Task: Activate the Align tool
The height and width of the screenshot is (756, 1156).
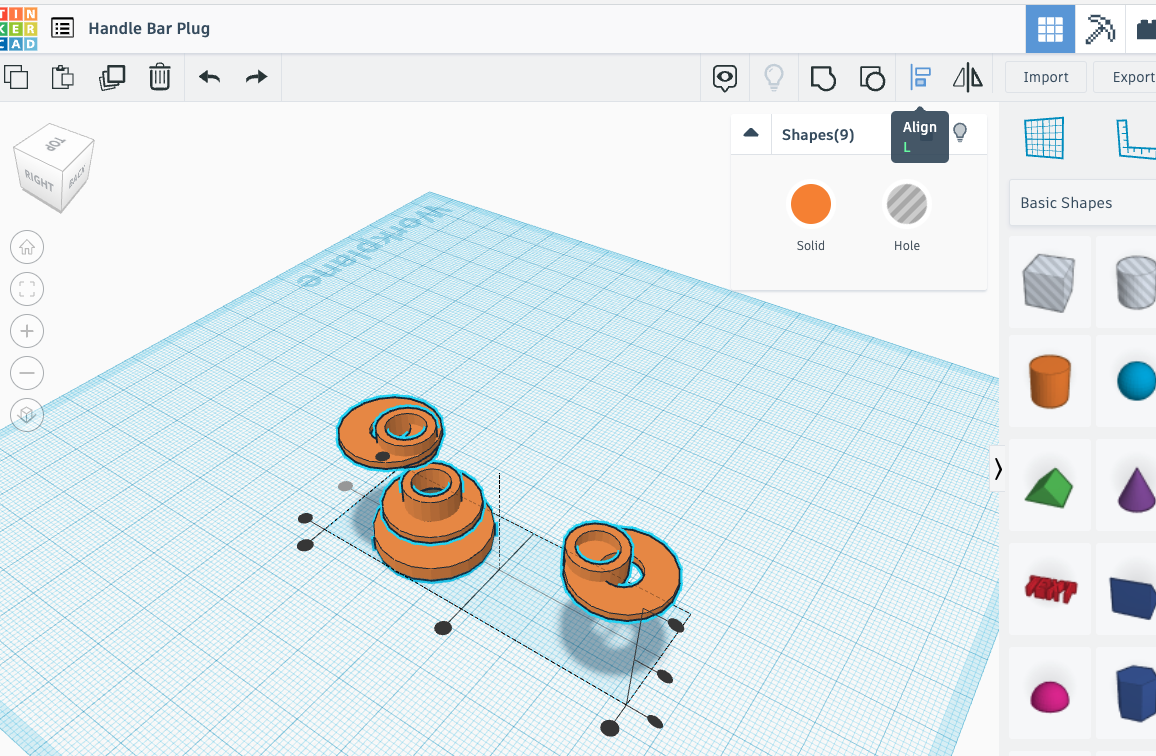Action: [920, 77]
